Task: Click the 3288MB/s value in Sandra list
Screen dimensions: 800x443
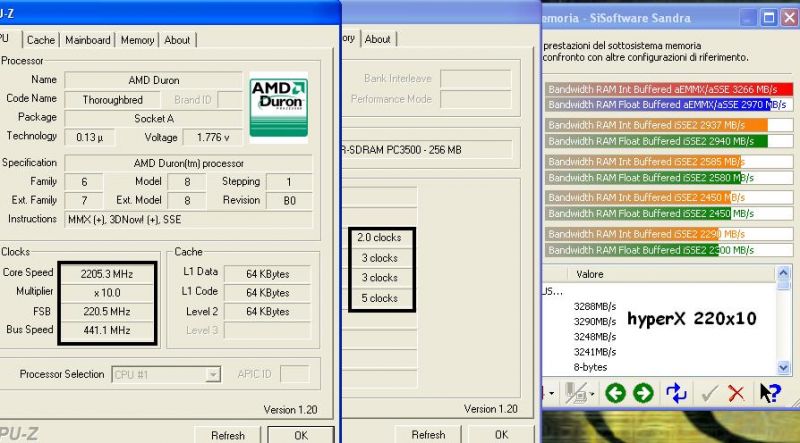Action: coord(594,307)
